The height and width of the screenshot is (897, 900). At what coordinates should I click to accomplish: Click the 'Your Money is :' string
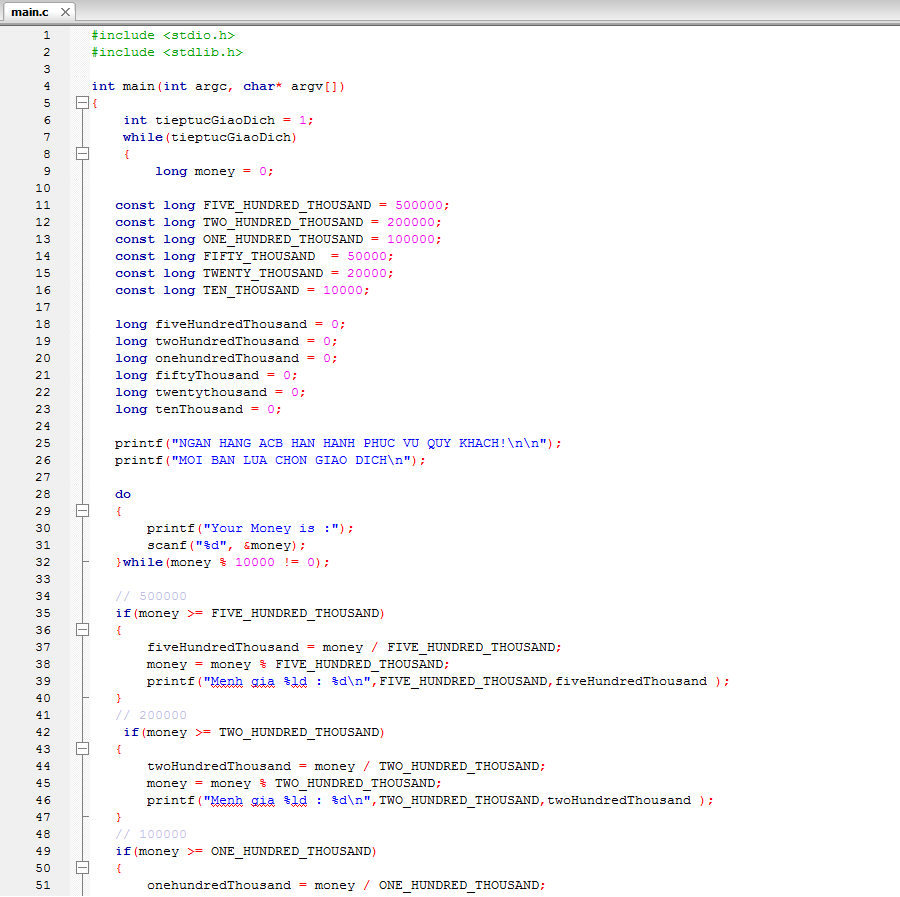tap(271, 528)
